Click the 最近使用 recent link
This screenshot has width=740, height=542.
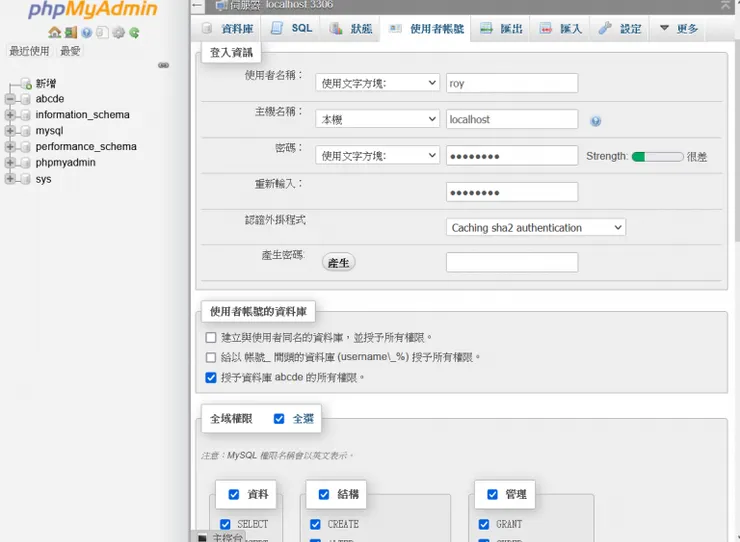point(29,51)
